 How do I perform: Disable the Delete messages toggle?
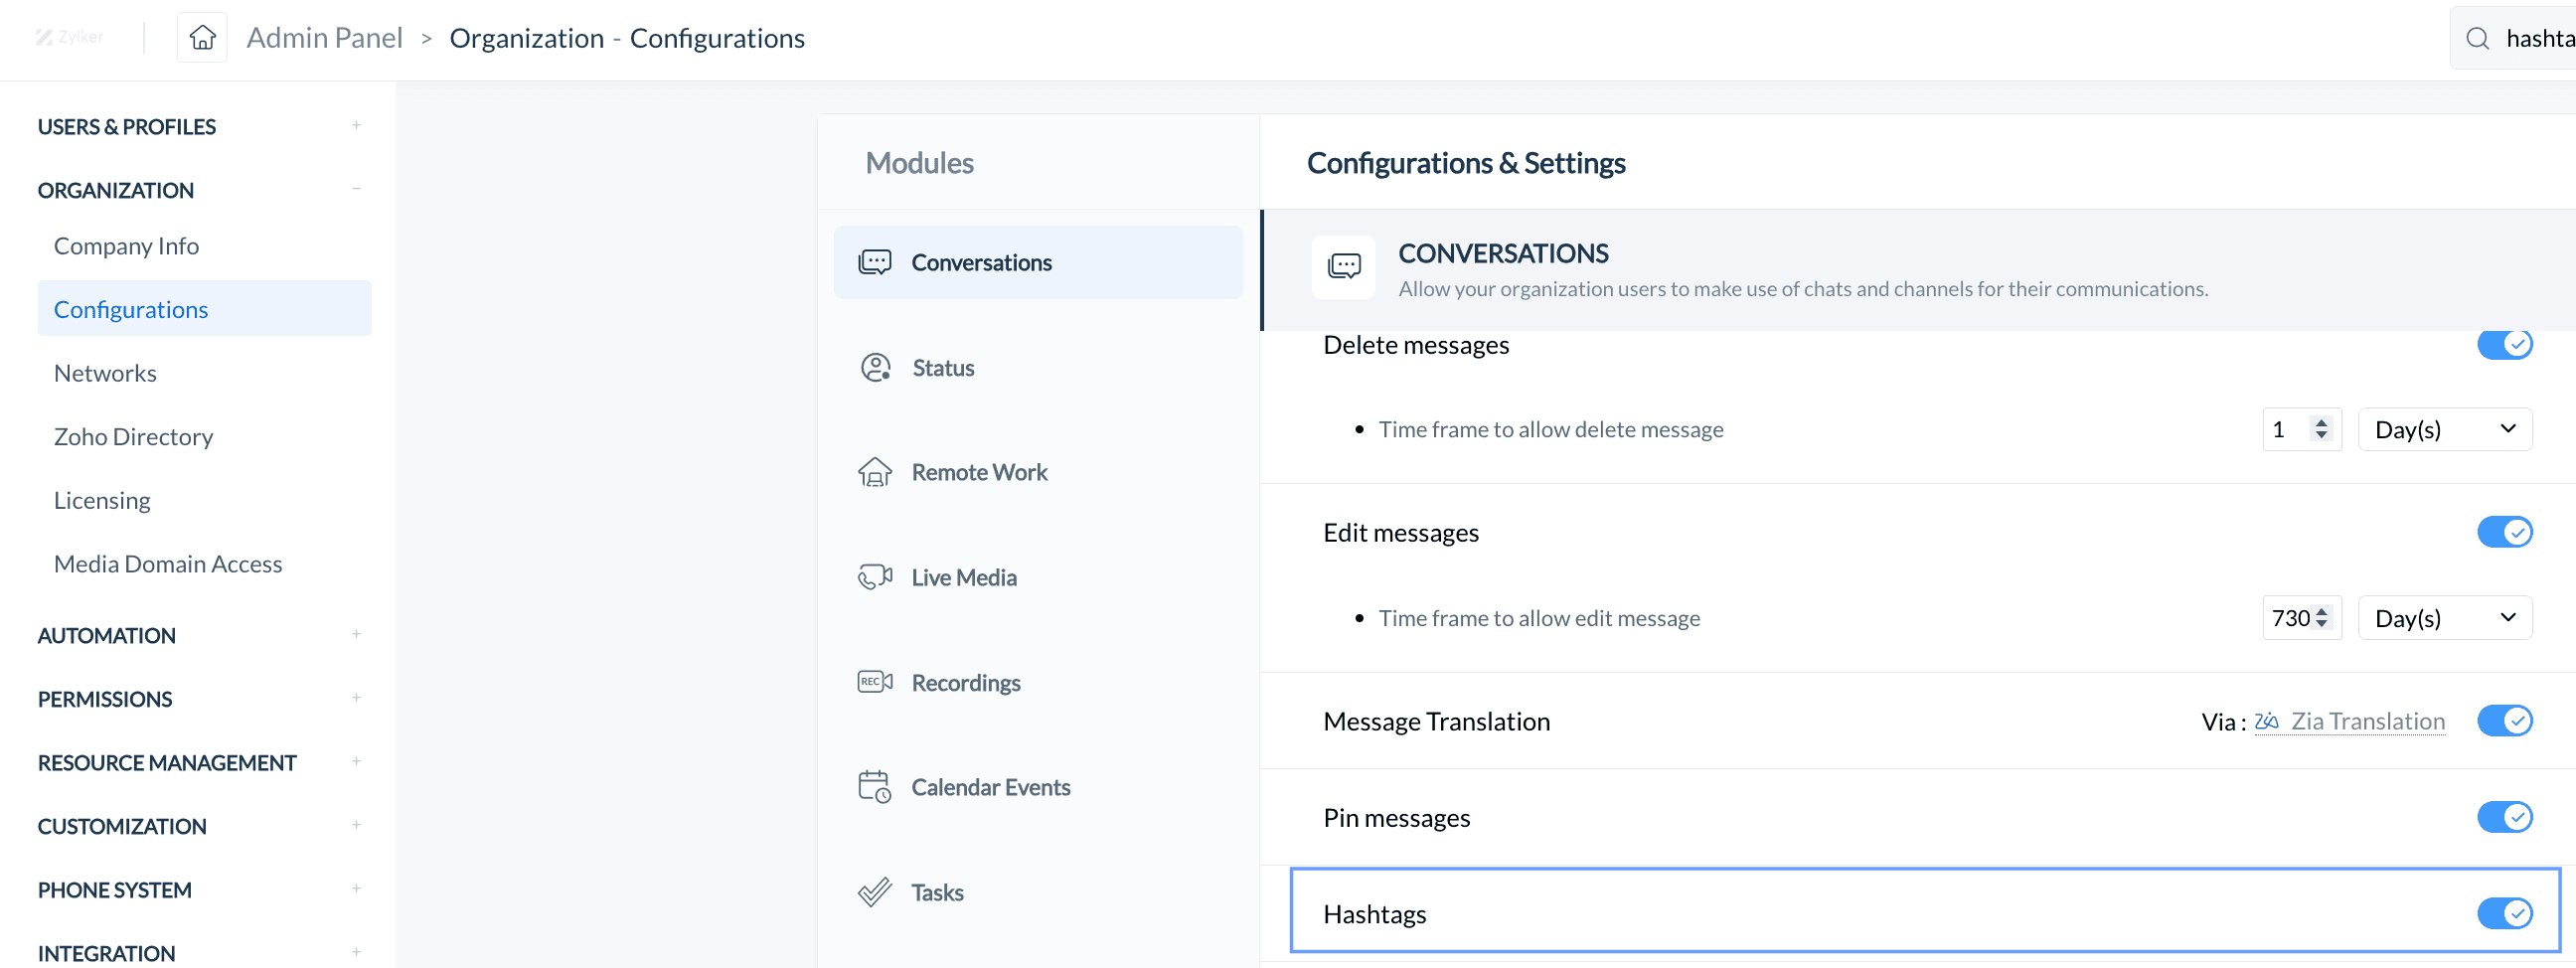(2504, 345)
